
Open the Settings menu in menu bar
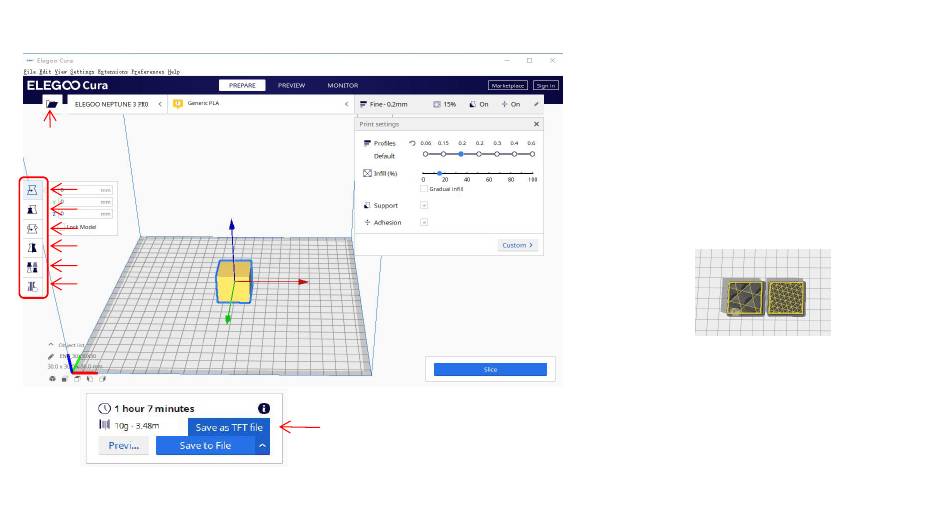82,72
